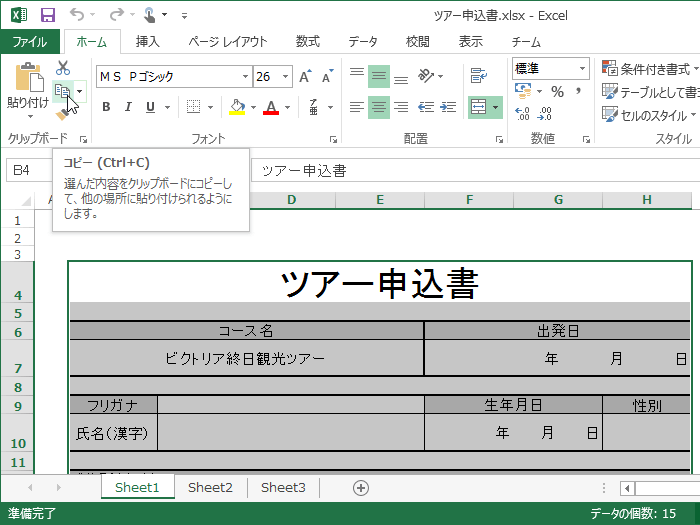
Task: Click the B4 name box
Action: pos(29,170)
